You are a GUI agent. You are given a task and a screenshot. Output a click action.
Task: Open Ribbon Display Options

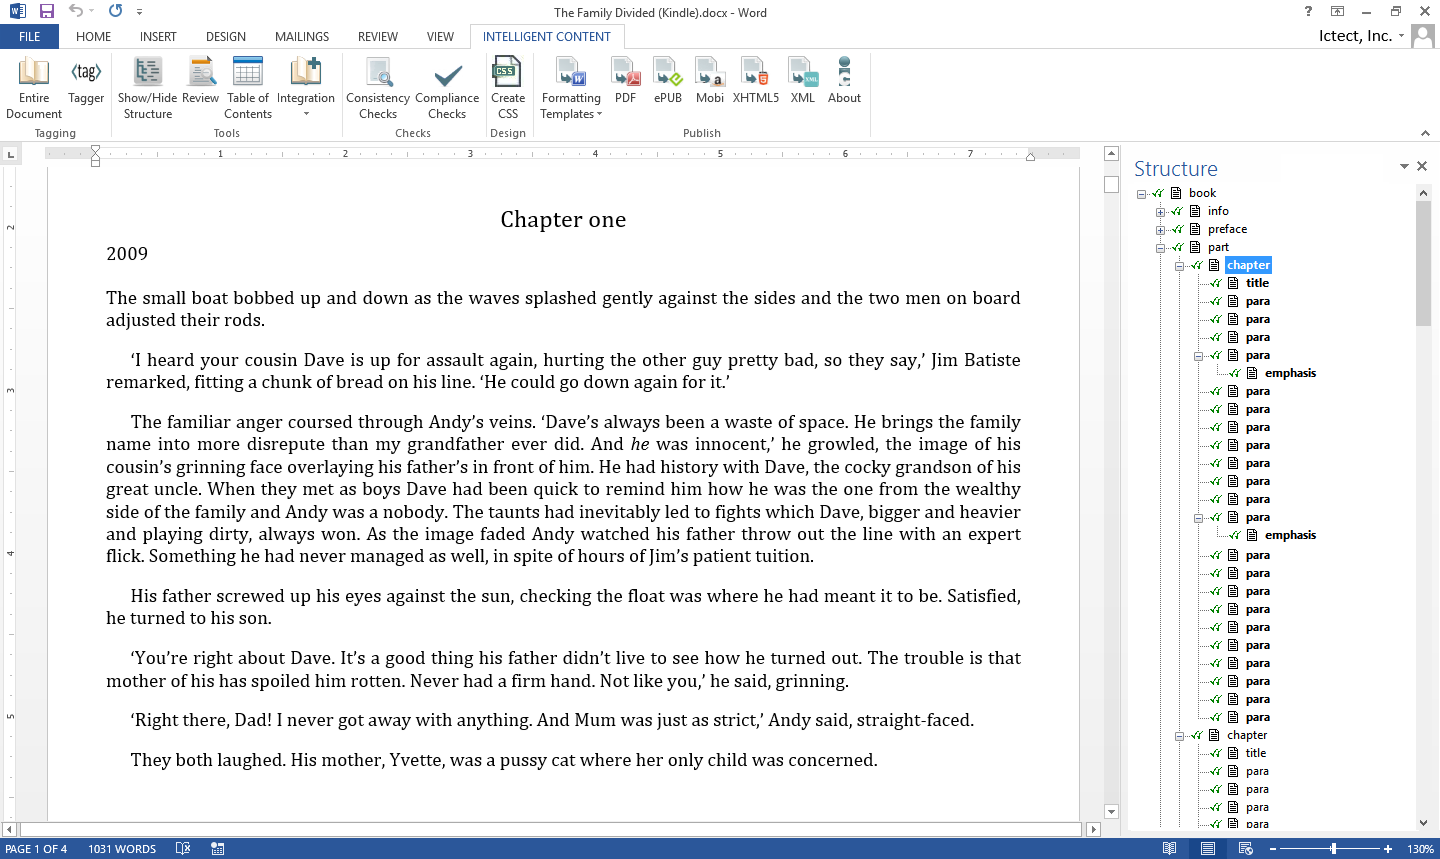(1338, 12)
